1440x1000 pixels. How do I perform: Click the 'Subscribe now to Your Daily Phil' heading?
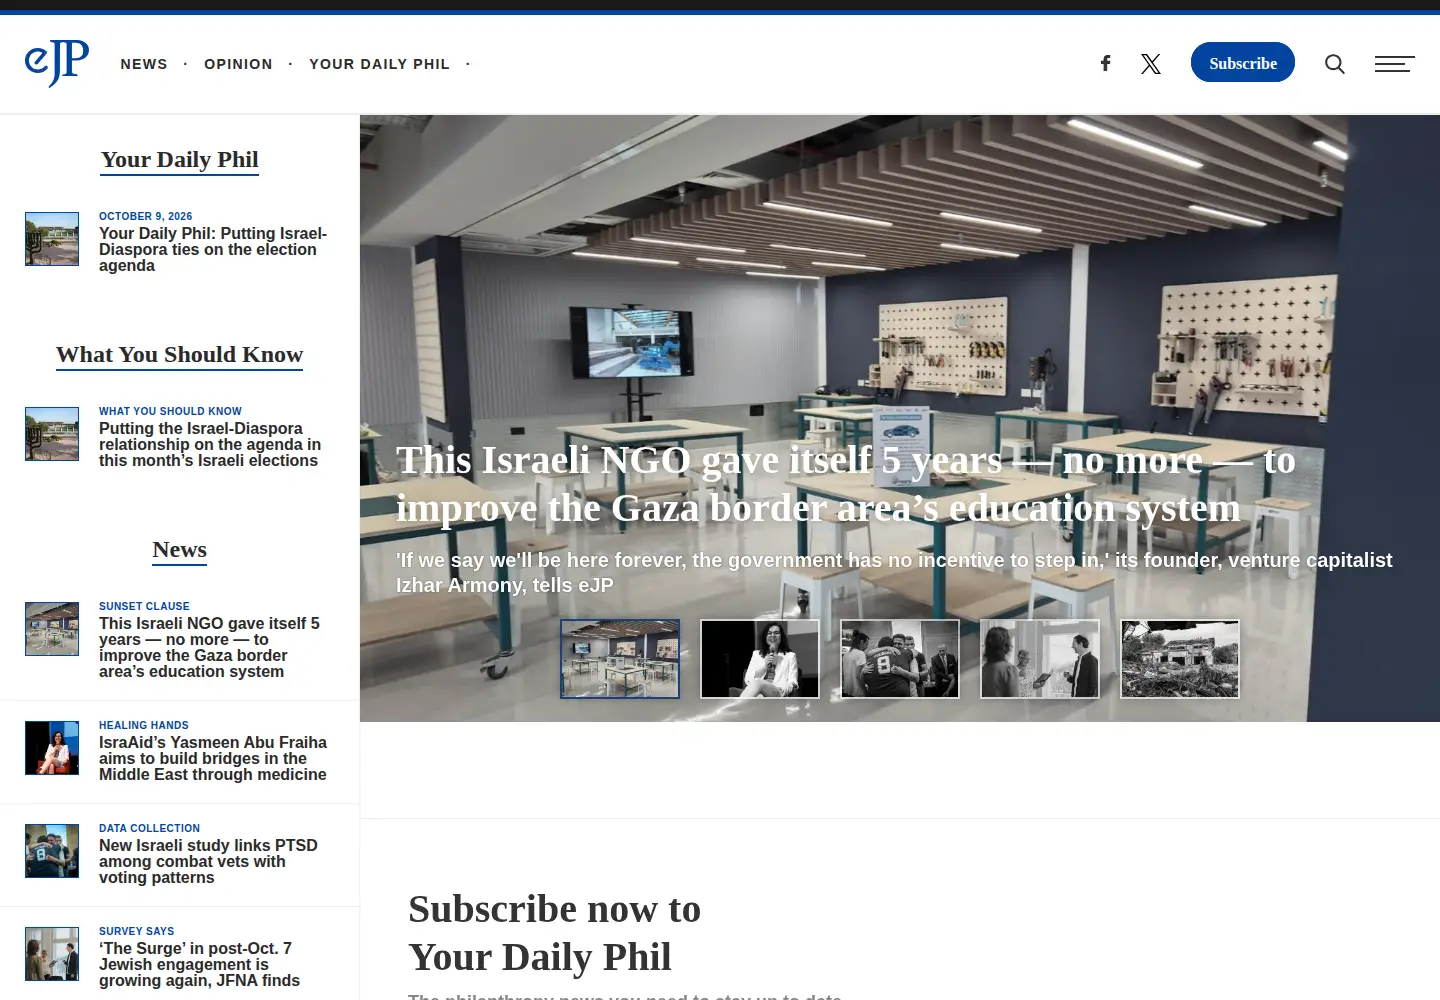tap(554, 933)
